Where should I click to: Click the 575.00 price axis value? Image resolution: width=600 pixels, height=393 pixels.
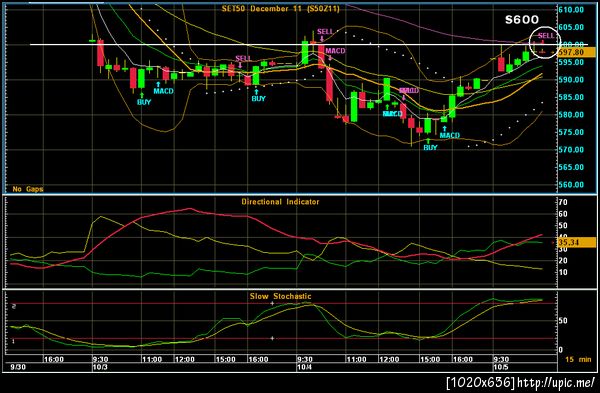pos(571,132)
